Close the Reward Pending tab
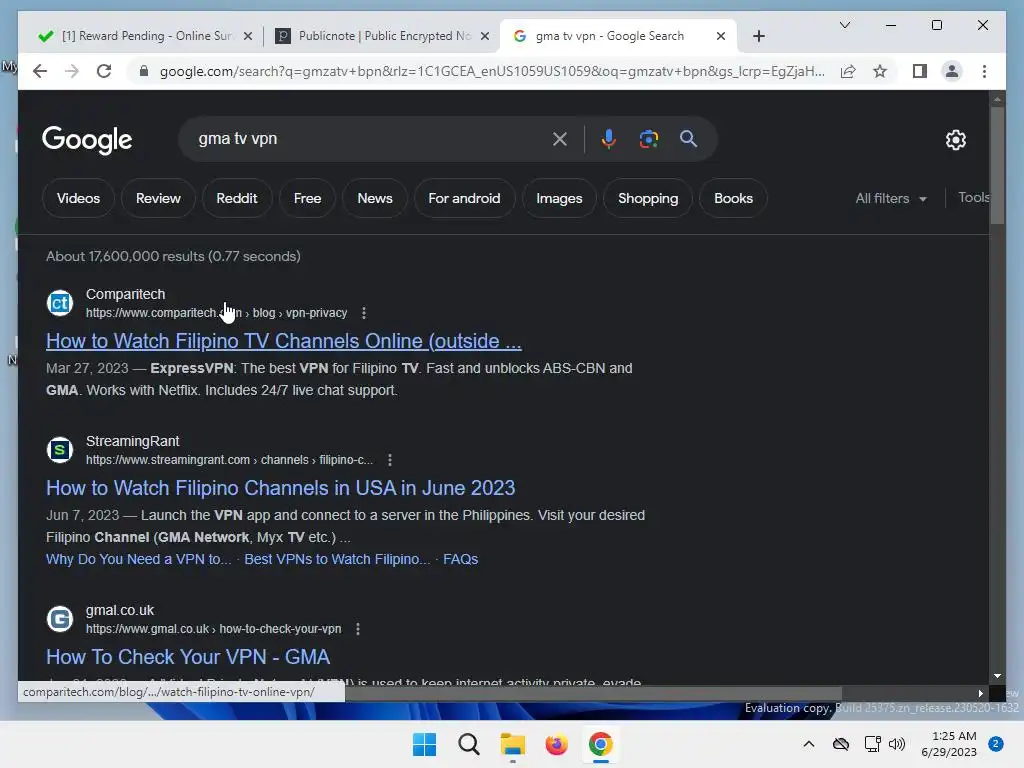Image resolution: width=1024 pixels, height=768 pixels. coord(248,37)
